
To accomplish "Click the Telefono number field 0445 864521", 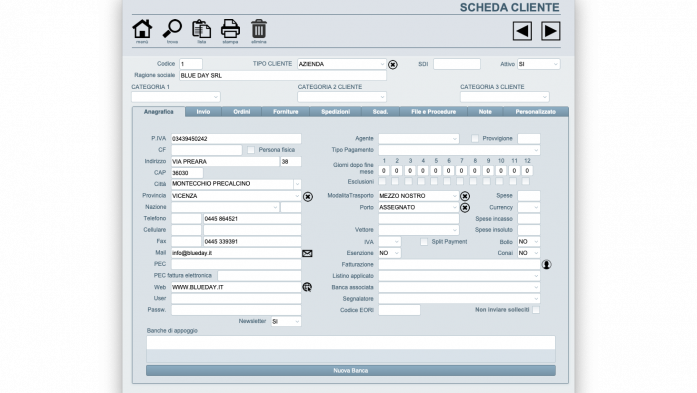I will tap(252, 219).
